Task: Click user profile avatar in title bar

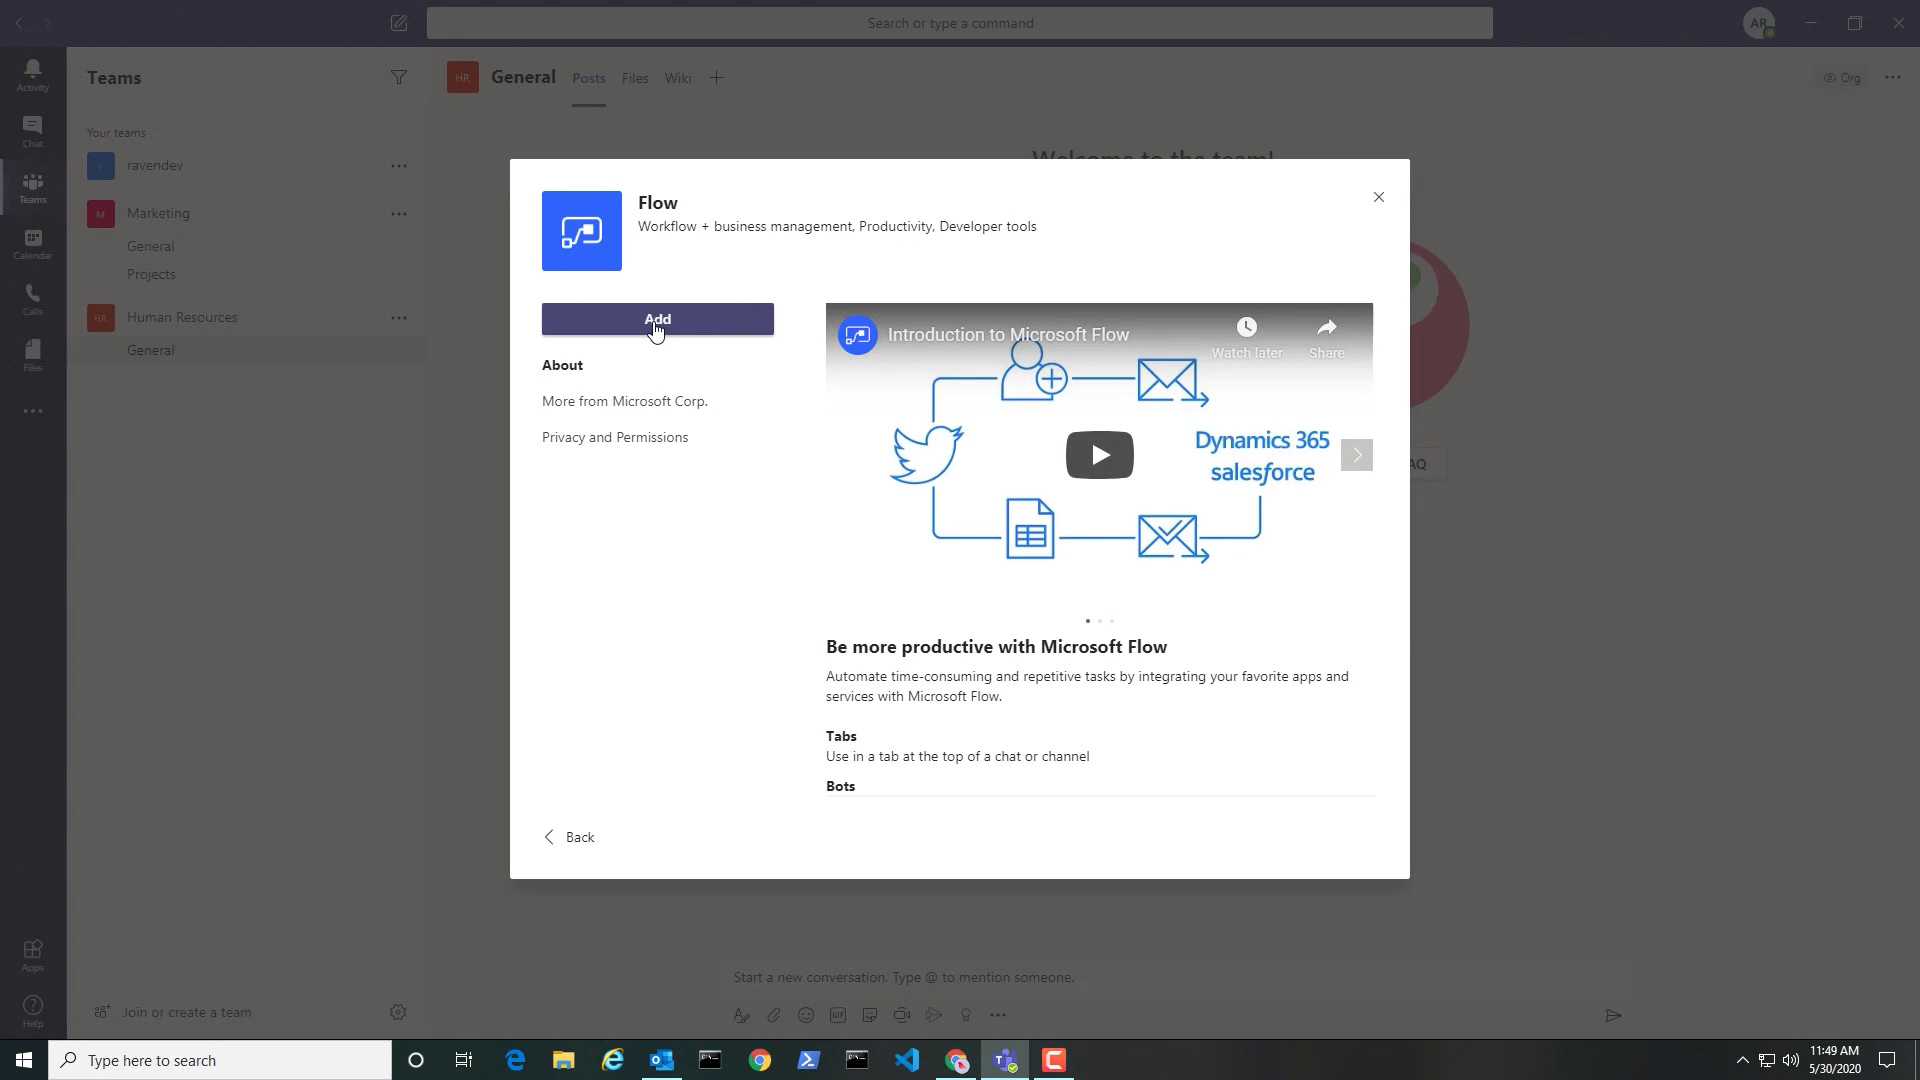Action: point(1759,23)
